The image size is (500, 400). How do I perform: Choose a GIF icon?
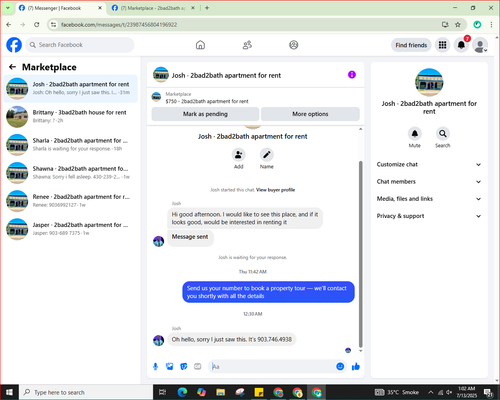(198, 367)
